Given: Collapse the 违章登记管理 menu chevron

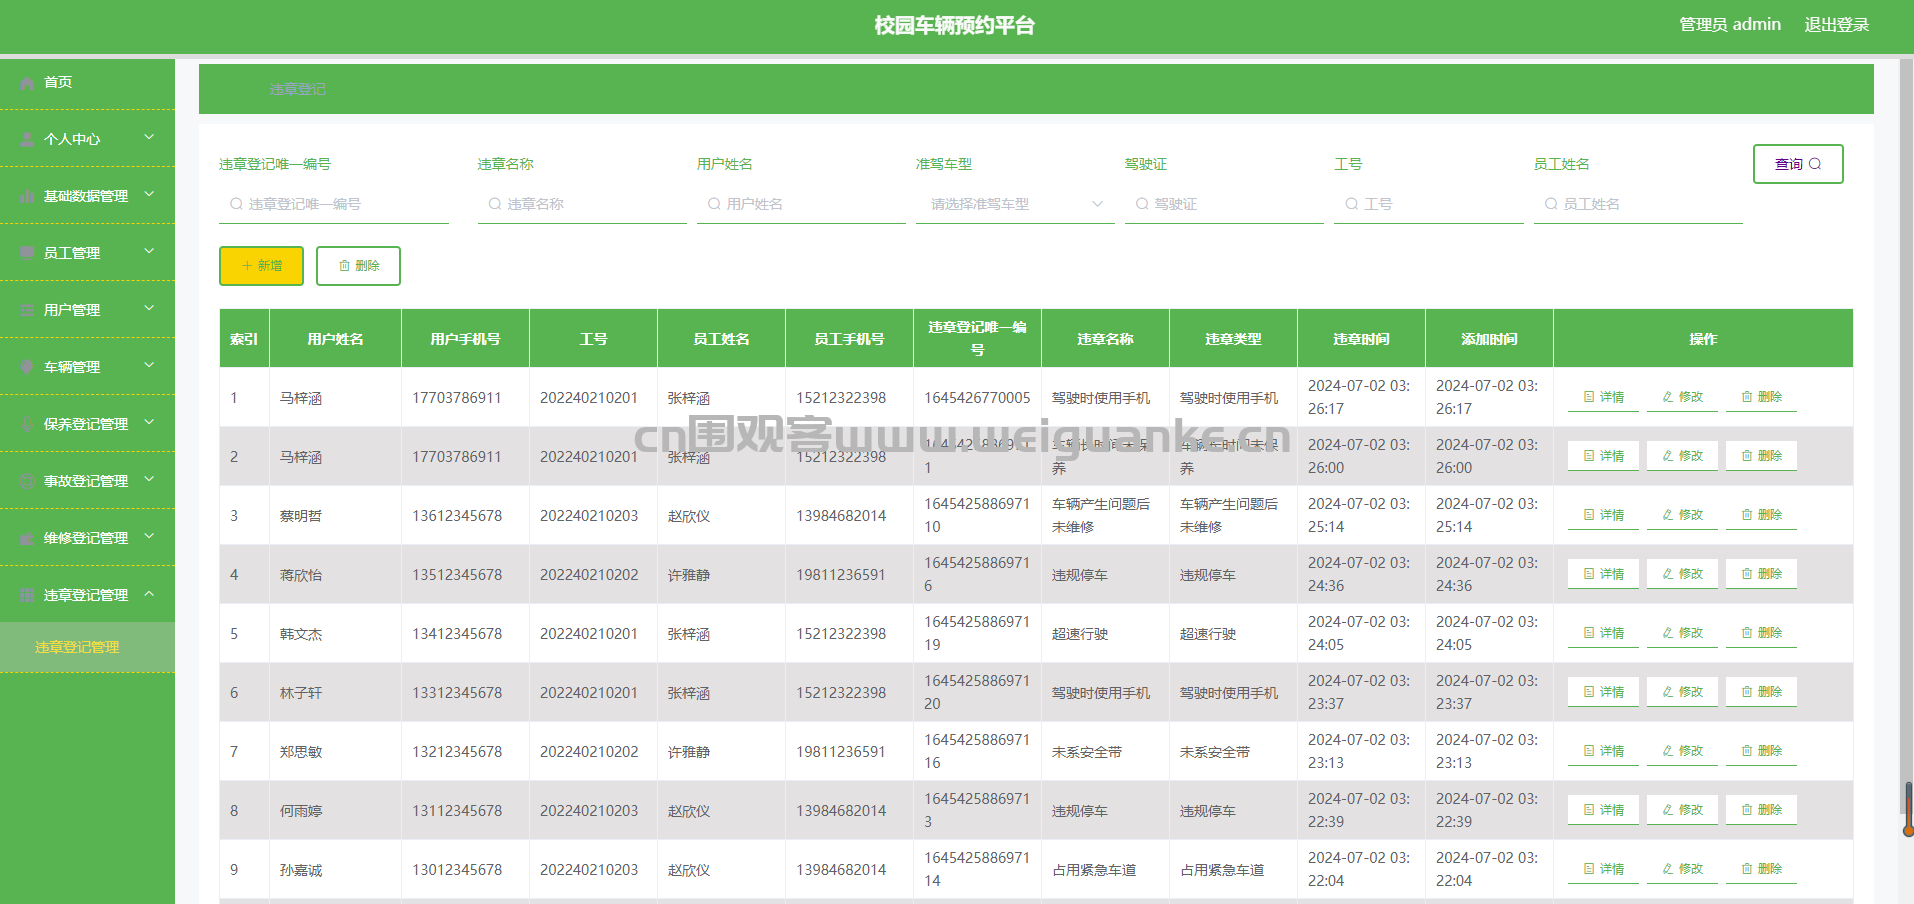Looking at the screenshot, I should (x=149, y=593).
